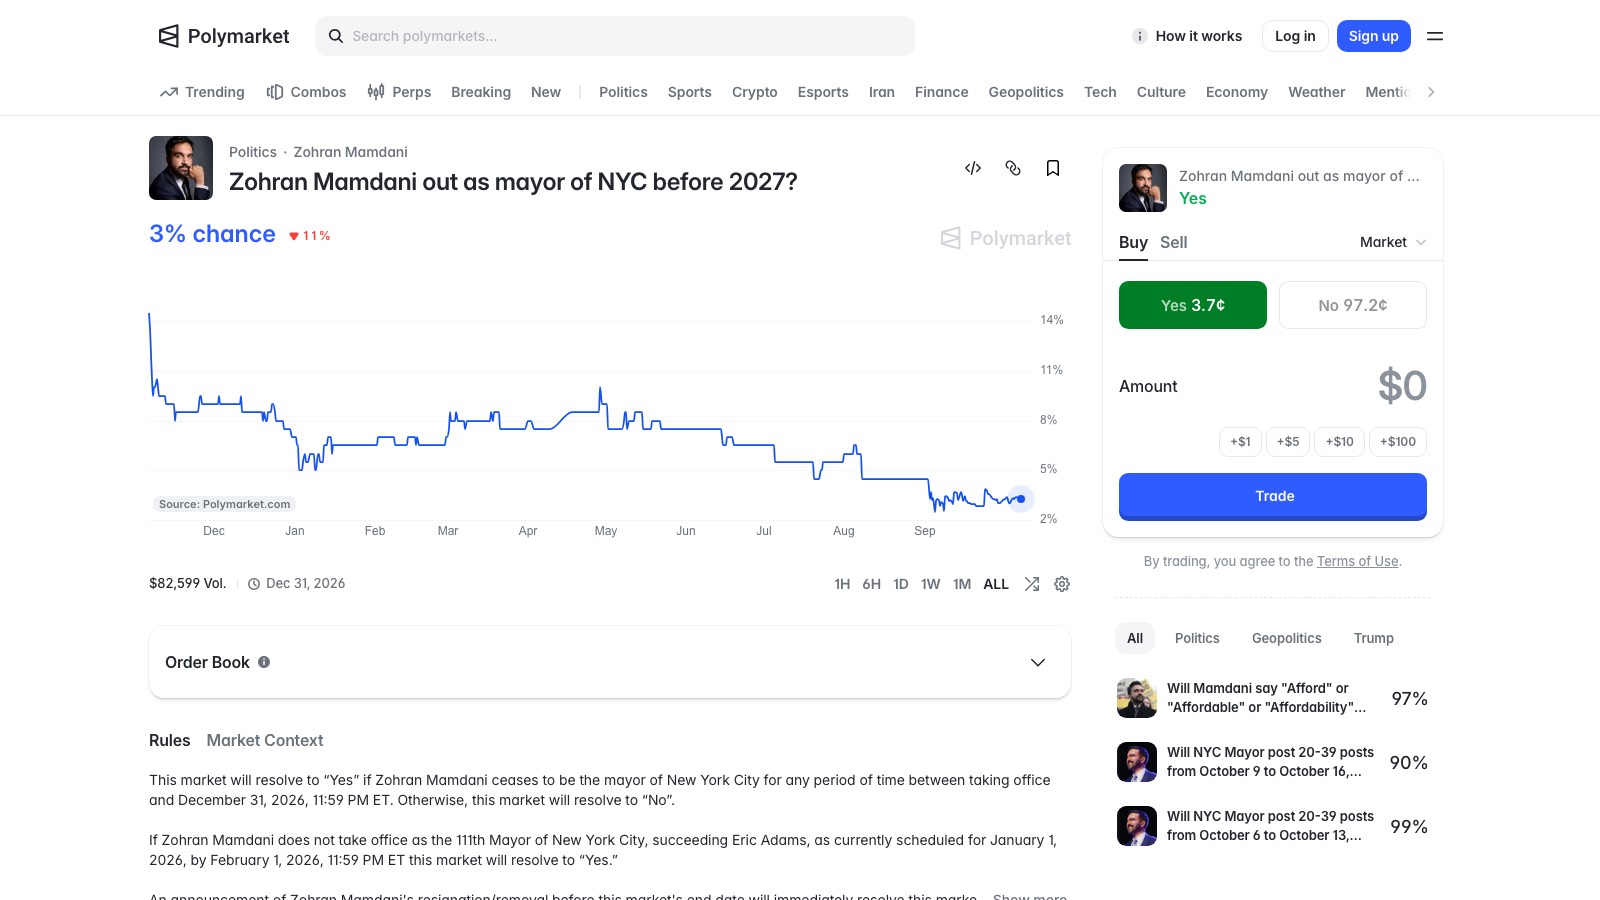Open the Mamdani "Afford" related market
1600x900 pixels.
1272,698
